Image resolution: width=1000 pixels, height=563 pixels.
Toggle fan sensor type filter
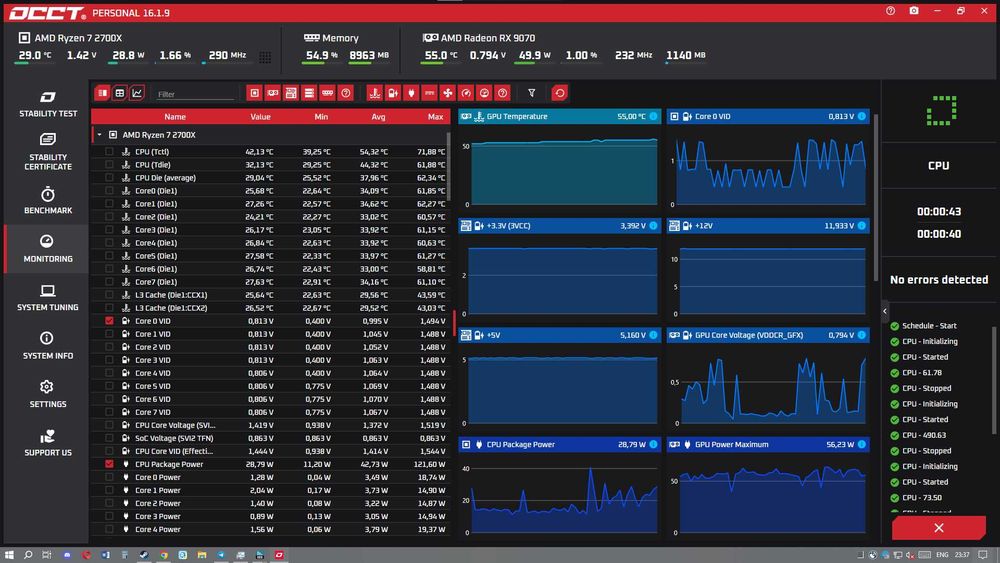click(448, 93)
